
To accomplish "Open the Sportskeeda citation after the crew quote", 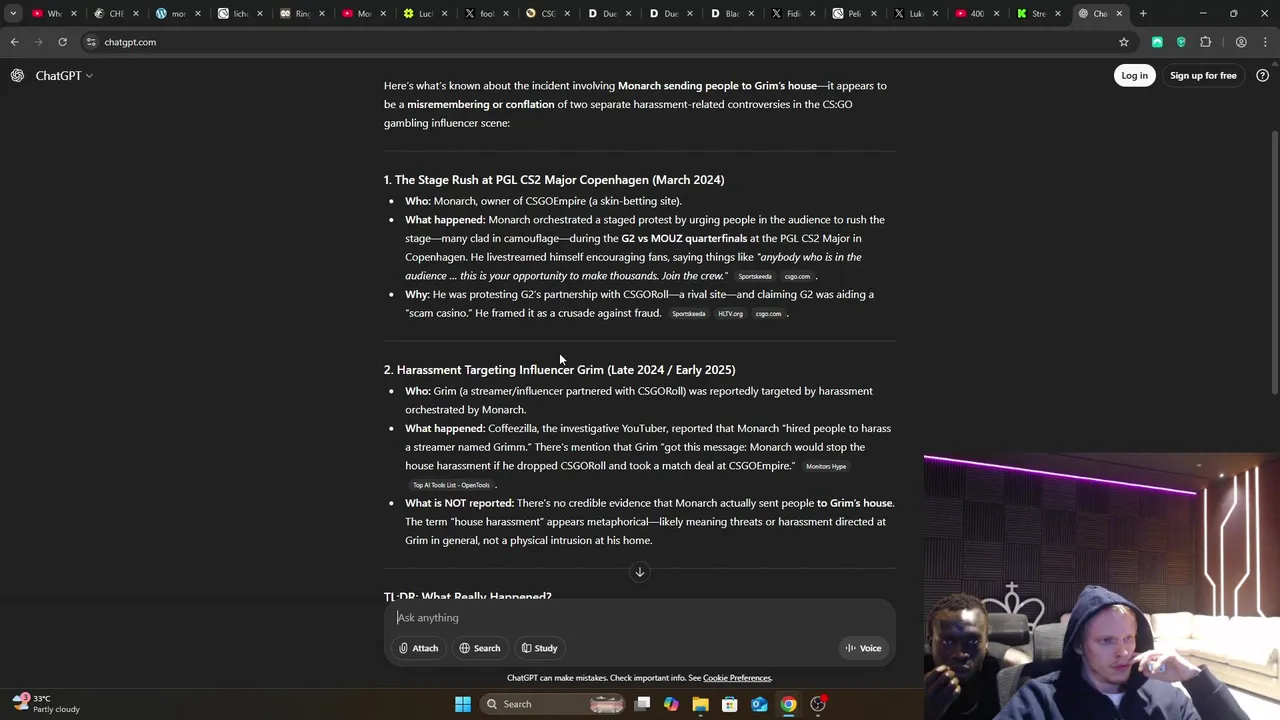I will [x=755, y=276].
